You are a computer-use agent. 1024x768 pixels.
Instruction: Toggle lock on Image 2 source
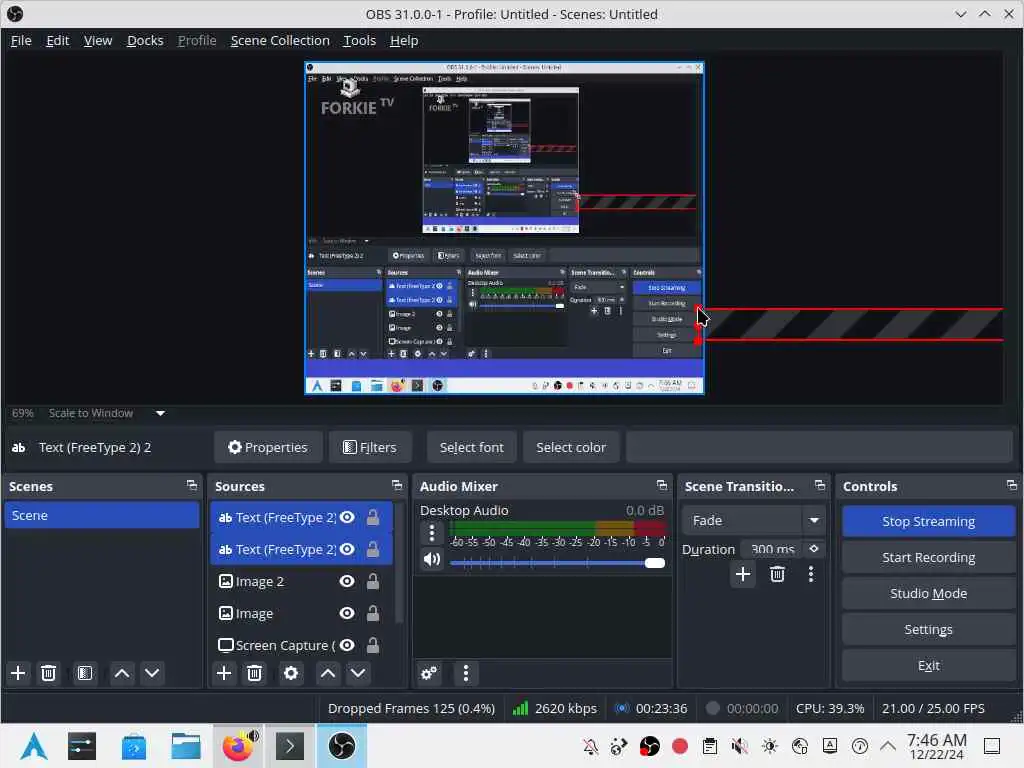pyautogui.click(x=372, y=581)
